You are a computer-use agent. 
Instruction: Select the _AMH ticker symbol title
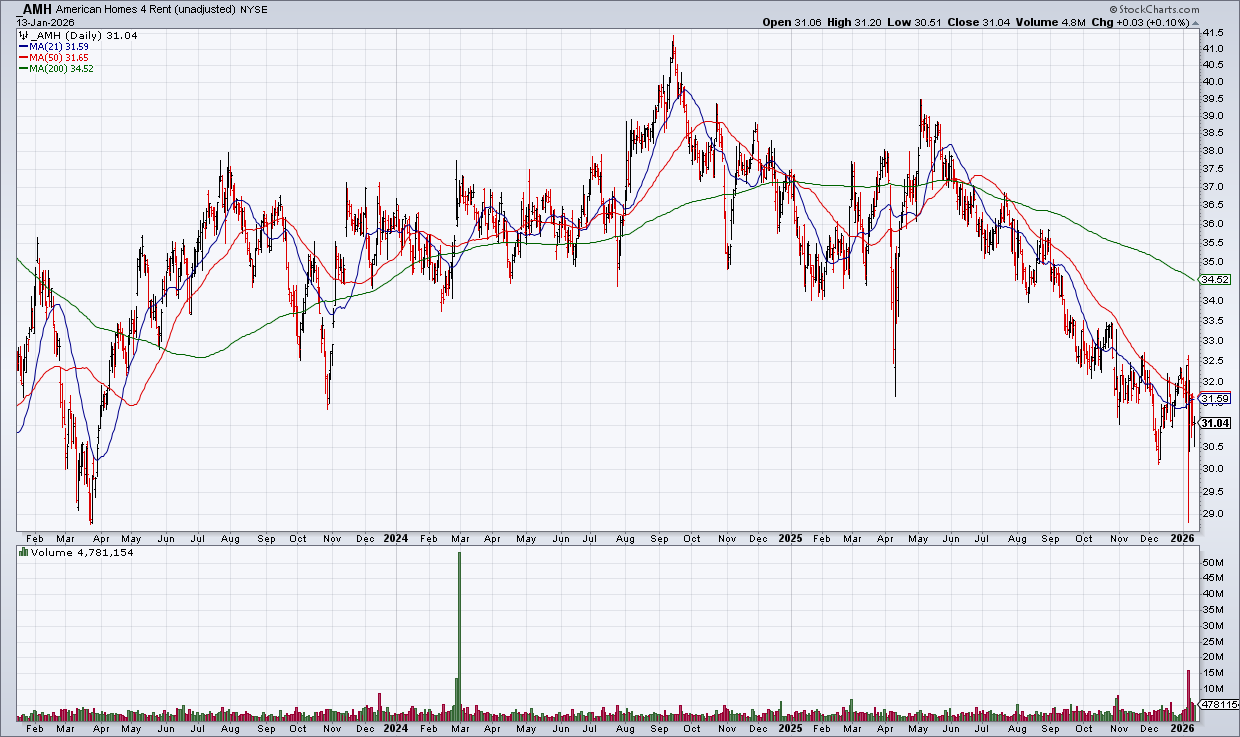point(36,9)
